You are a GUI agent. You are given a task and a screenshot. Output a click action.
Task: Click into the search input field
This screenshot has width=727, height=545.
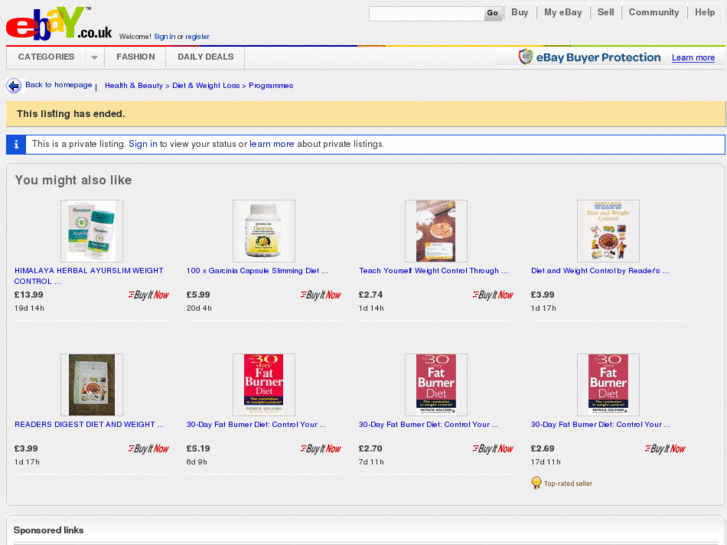coord(427,13)
